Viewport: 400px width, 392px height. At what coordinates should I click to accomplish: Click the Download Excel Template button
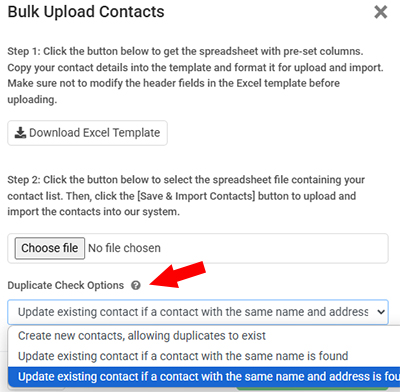(x=87, y=133)
